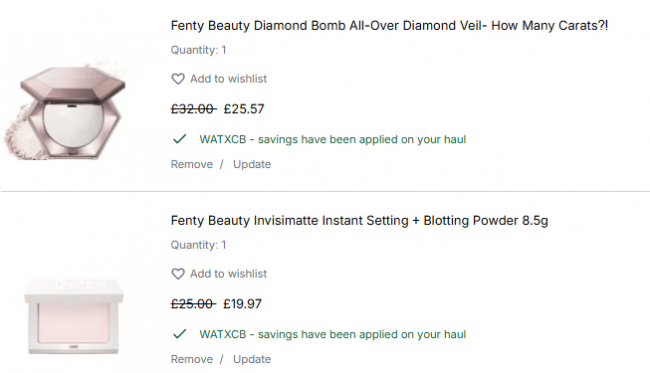Add Invisimatte powder to wishlist text link

tap(228, 274)
